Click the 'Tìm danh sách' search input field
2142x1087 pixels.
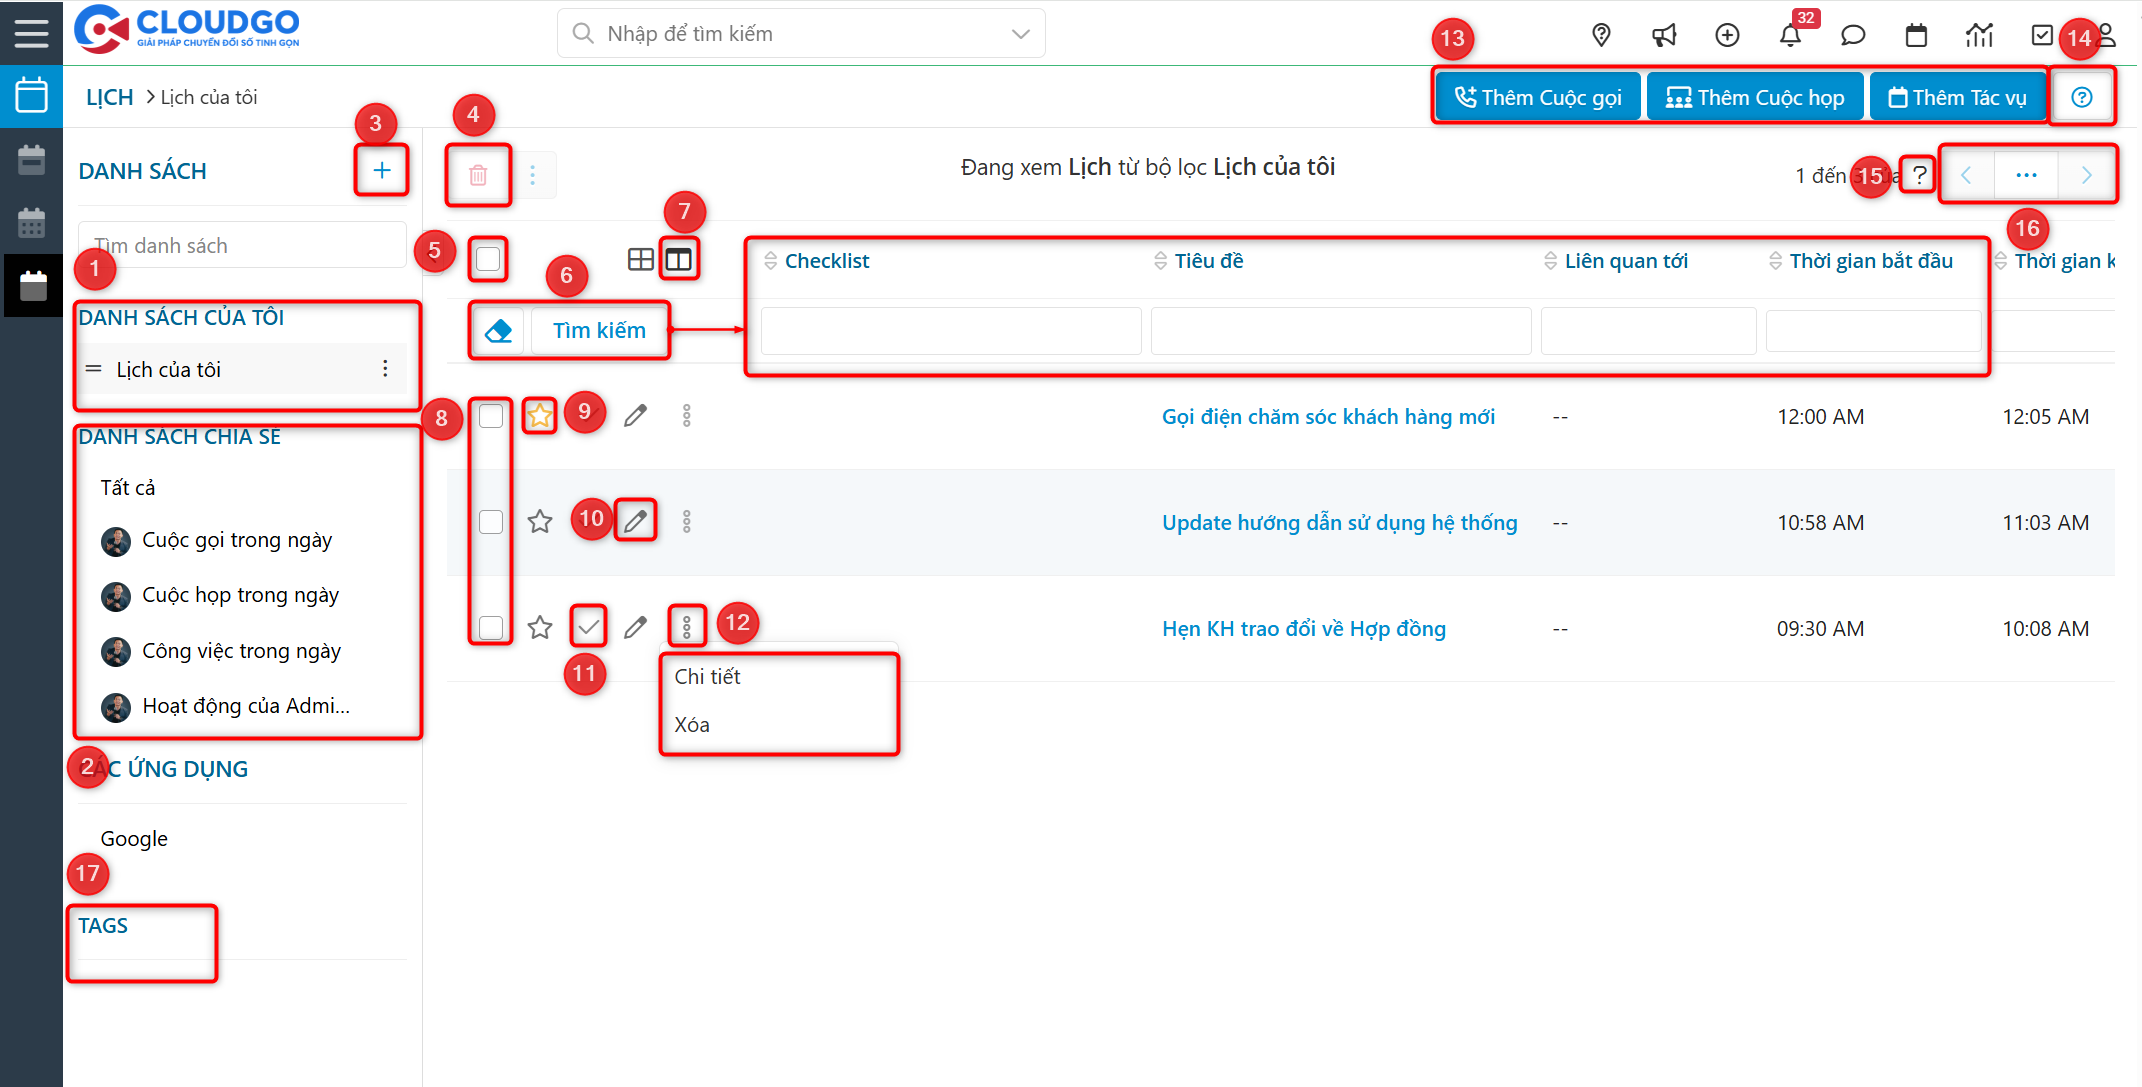pos(242,244)
